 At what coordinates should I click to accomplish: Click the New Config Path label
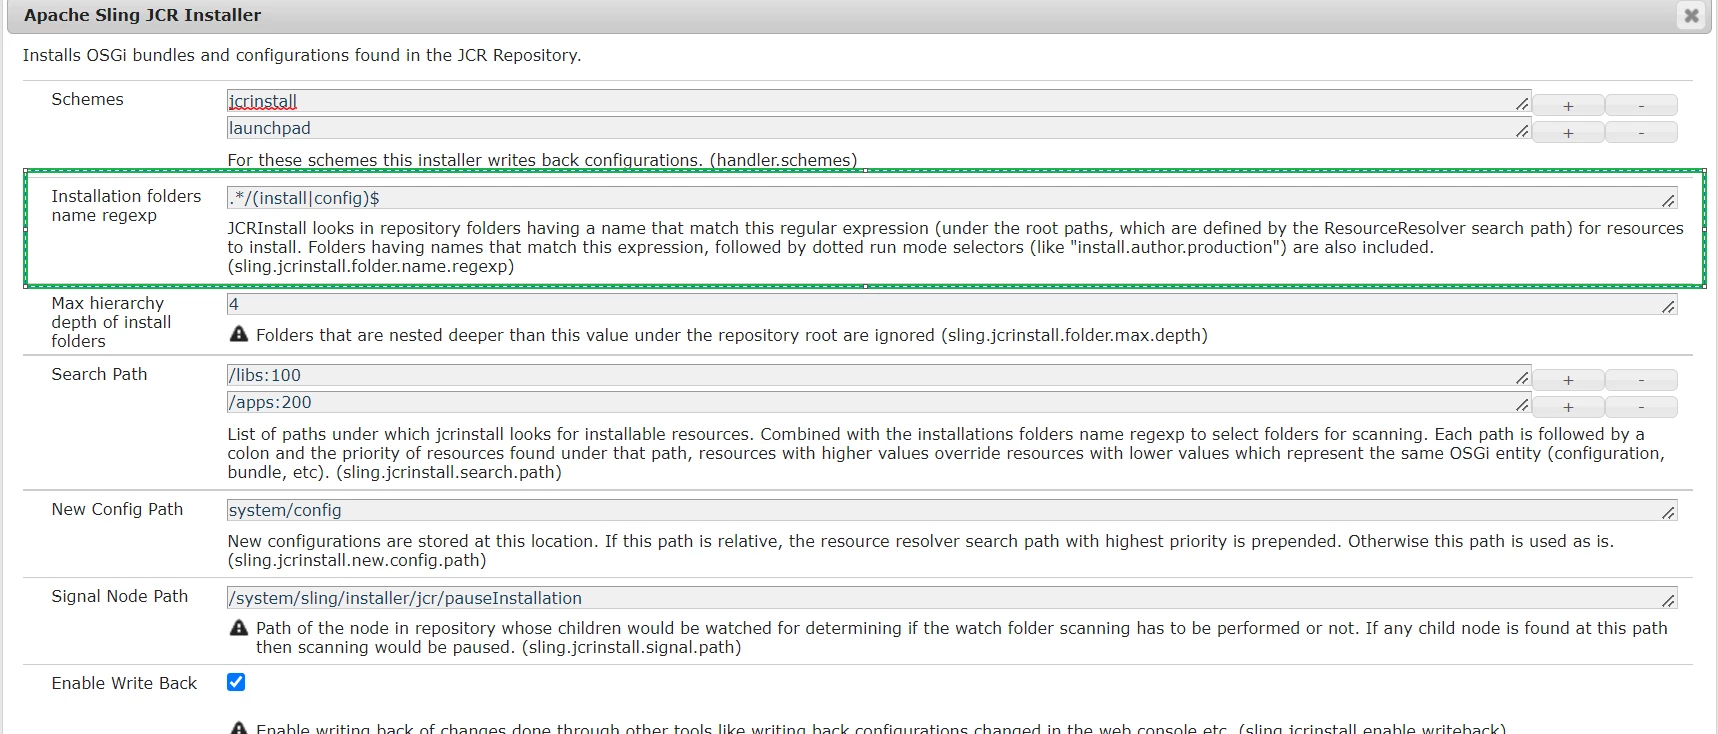pyautogui.click(x=117, y=509)
